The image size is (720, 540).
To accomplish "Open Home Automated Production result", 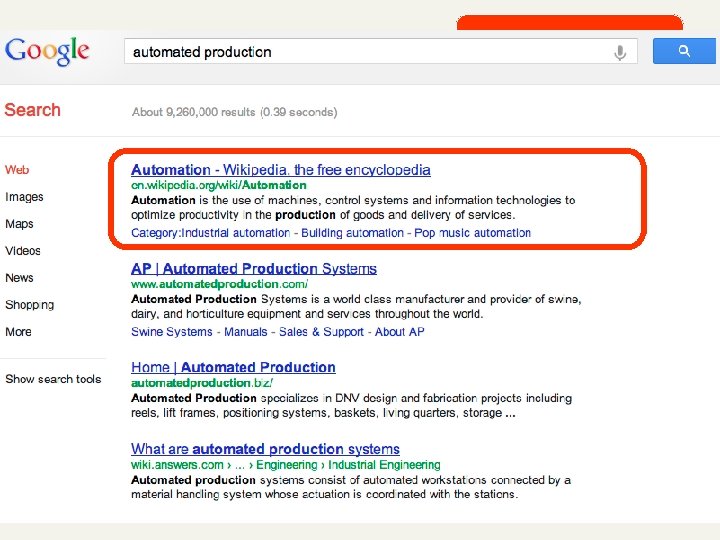I will [233, 367].
